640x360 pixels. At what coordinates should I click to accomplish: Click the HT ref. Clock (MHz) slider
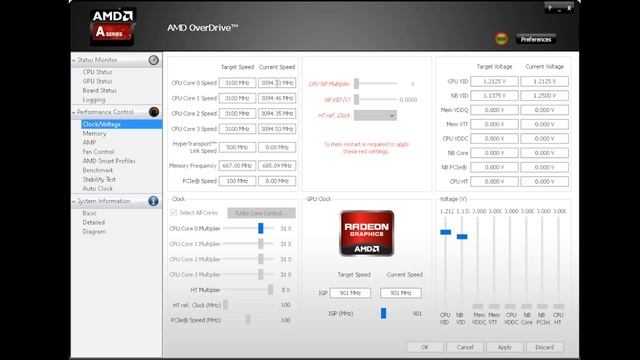(x=225, y=305)
